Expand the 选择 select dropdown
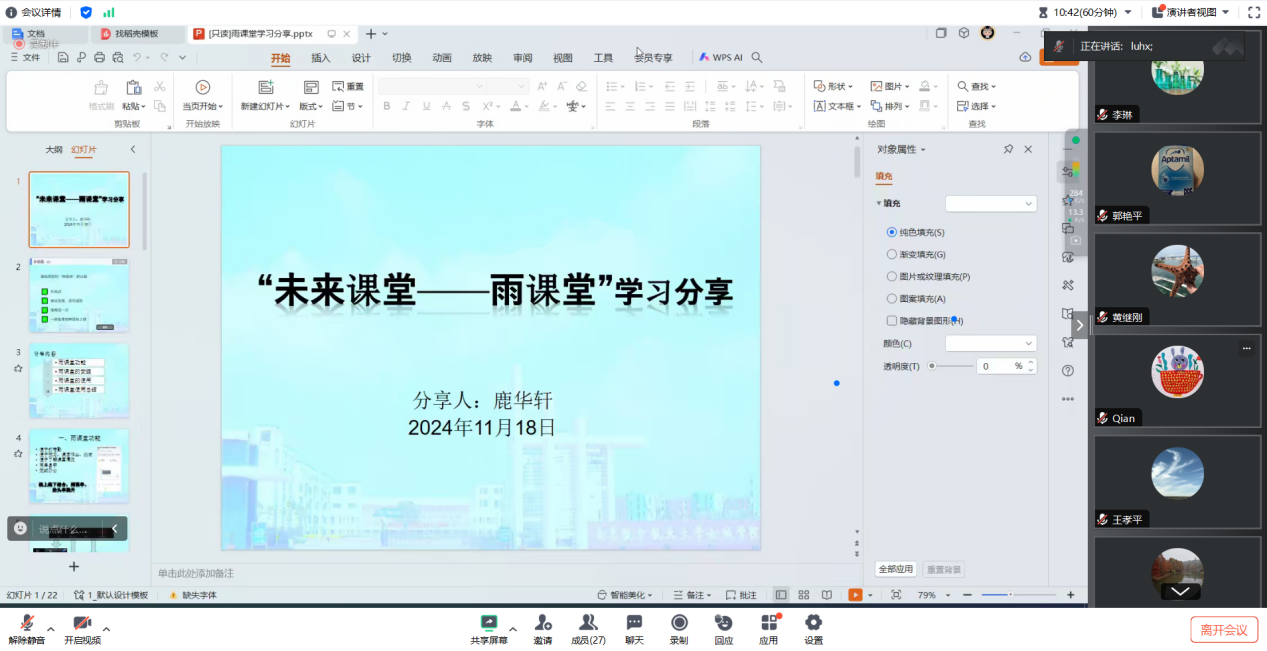This screenshot has height=651, width=1267. coord(977,106)
